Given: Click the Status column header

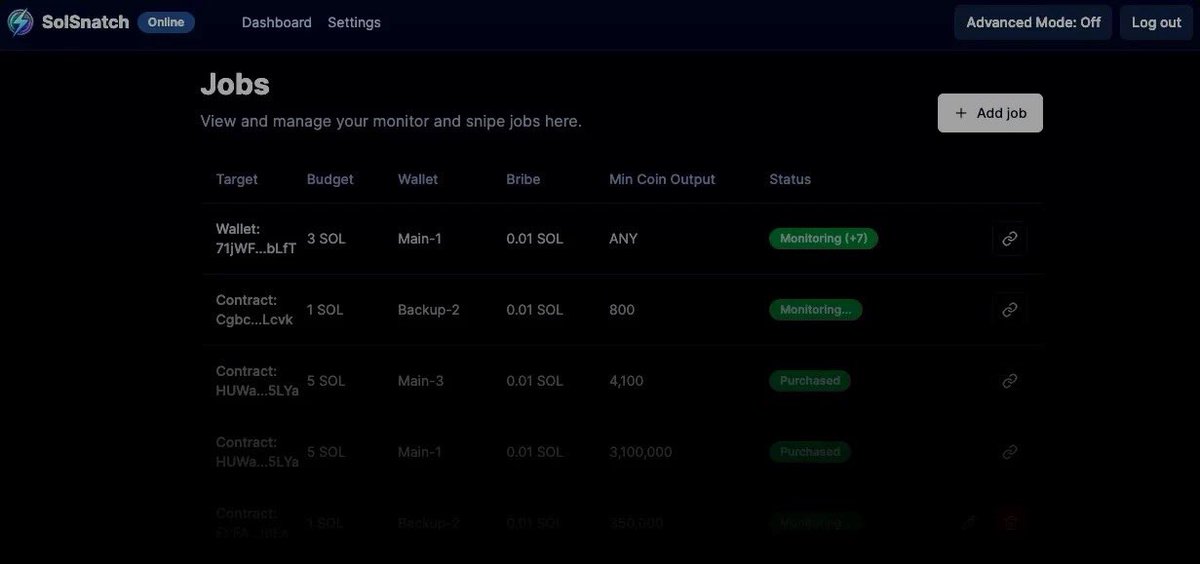Looking at the screenshot, I should (x=790, y=179).
